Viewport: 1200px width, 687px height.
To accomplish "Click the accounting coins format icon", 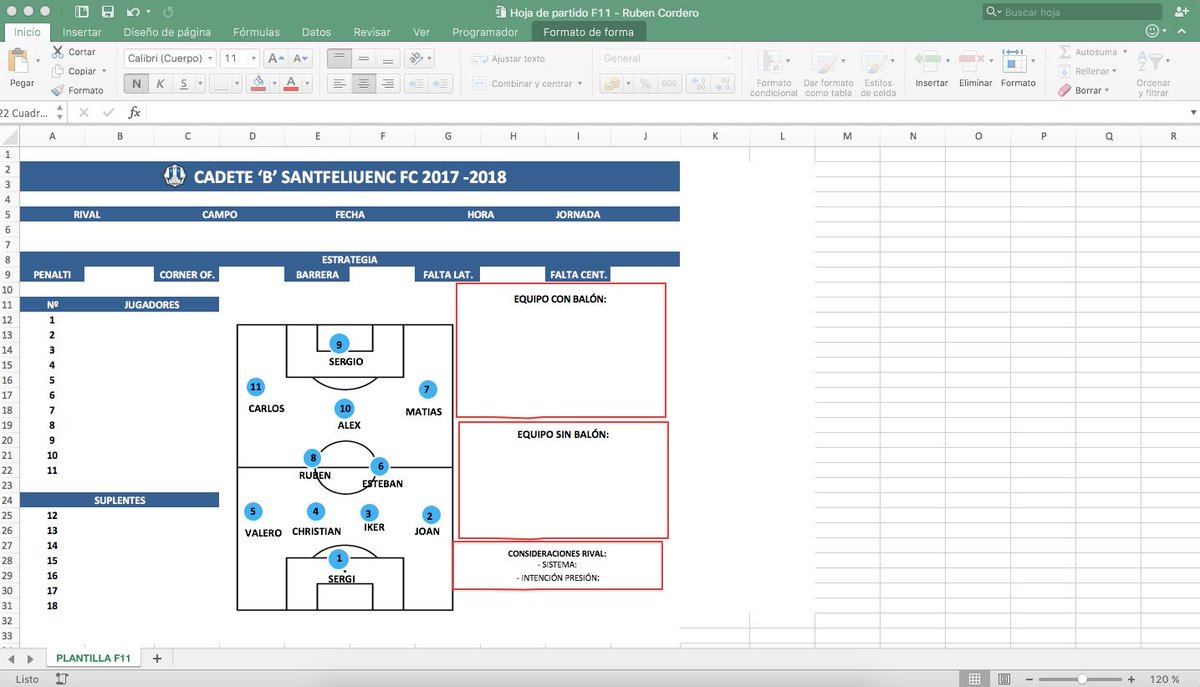I will click(x=613, y=83).
